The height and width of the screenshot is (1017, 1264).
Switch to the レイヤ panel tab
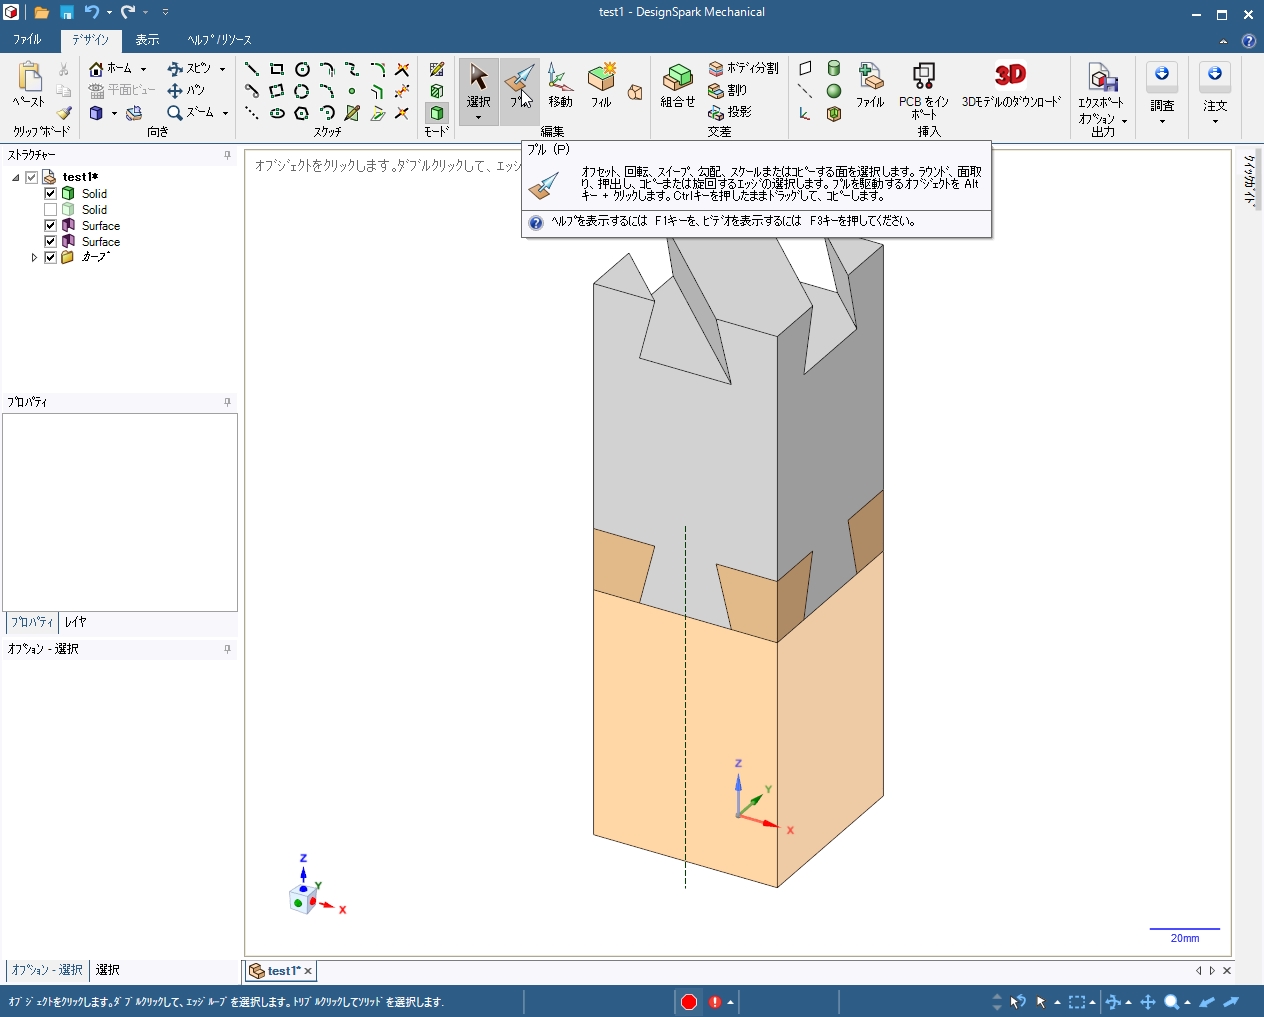click(76, 622)
